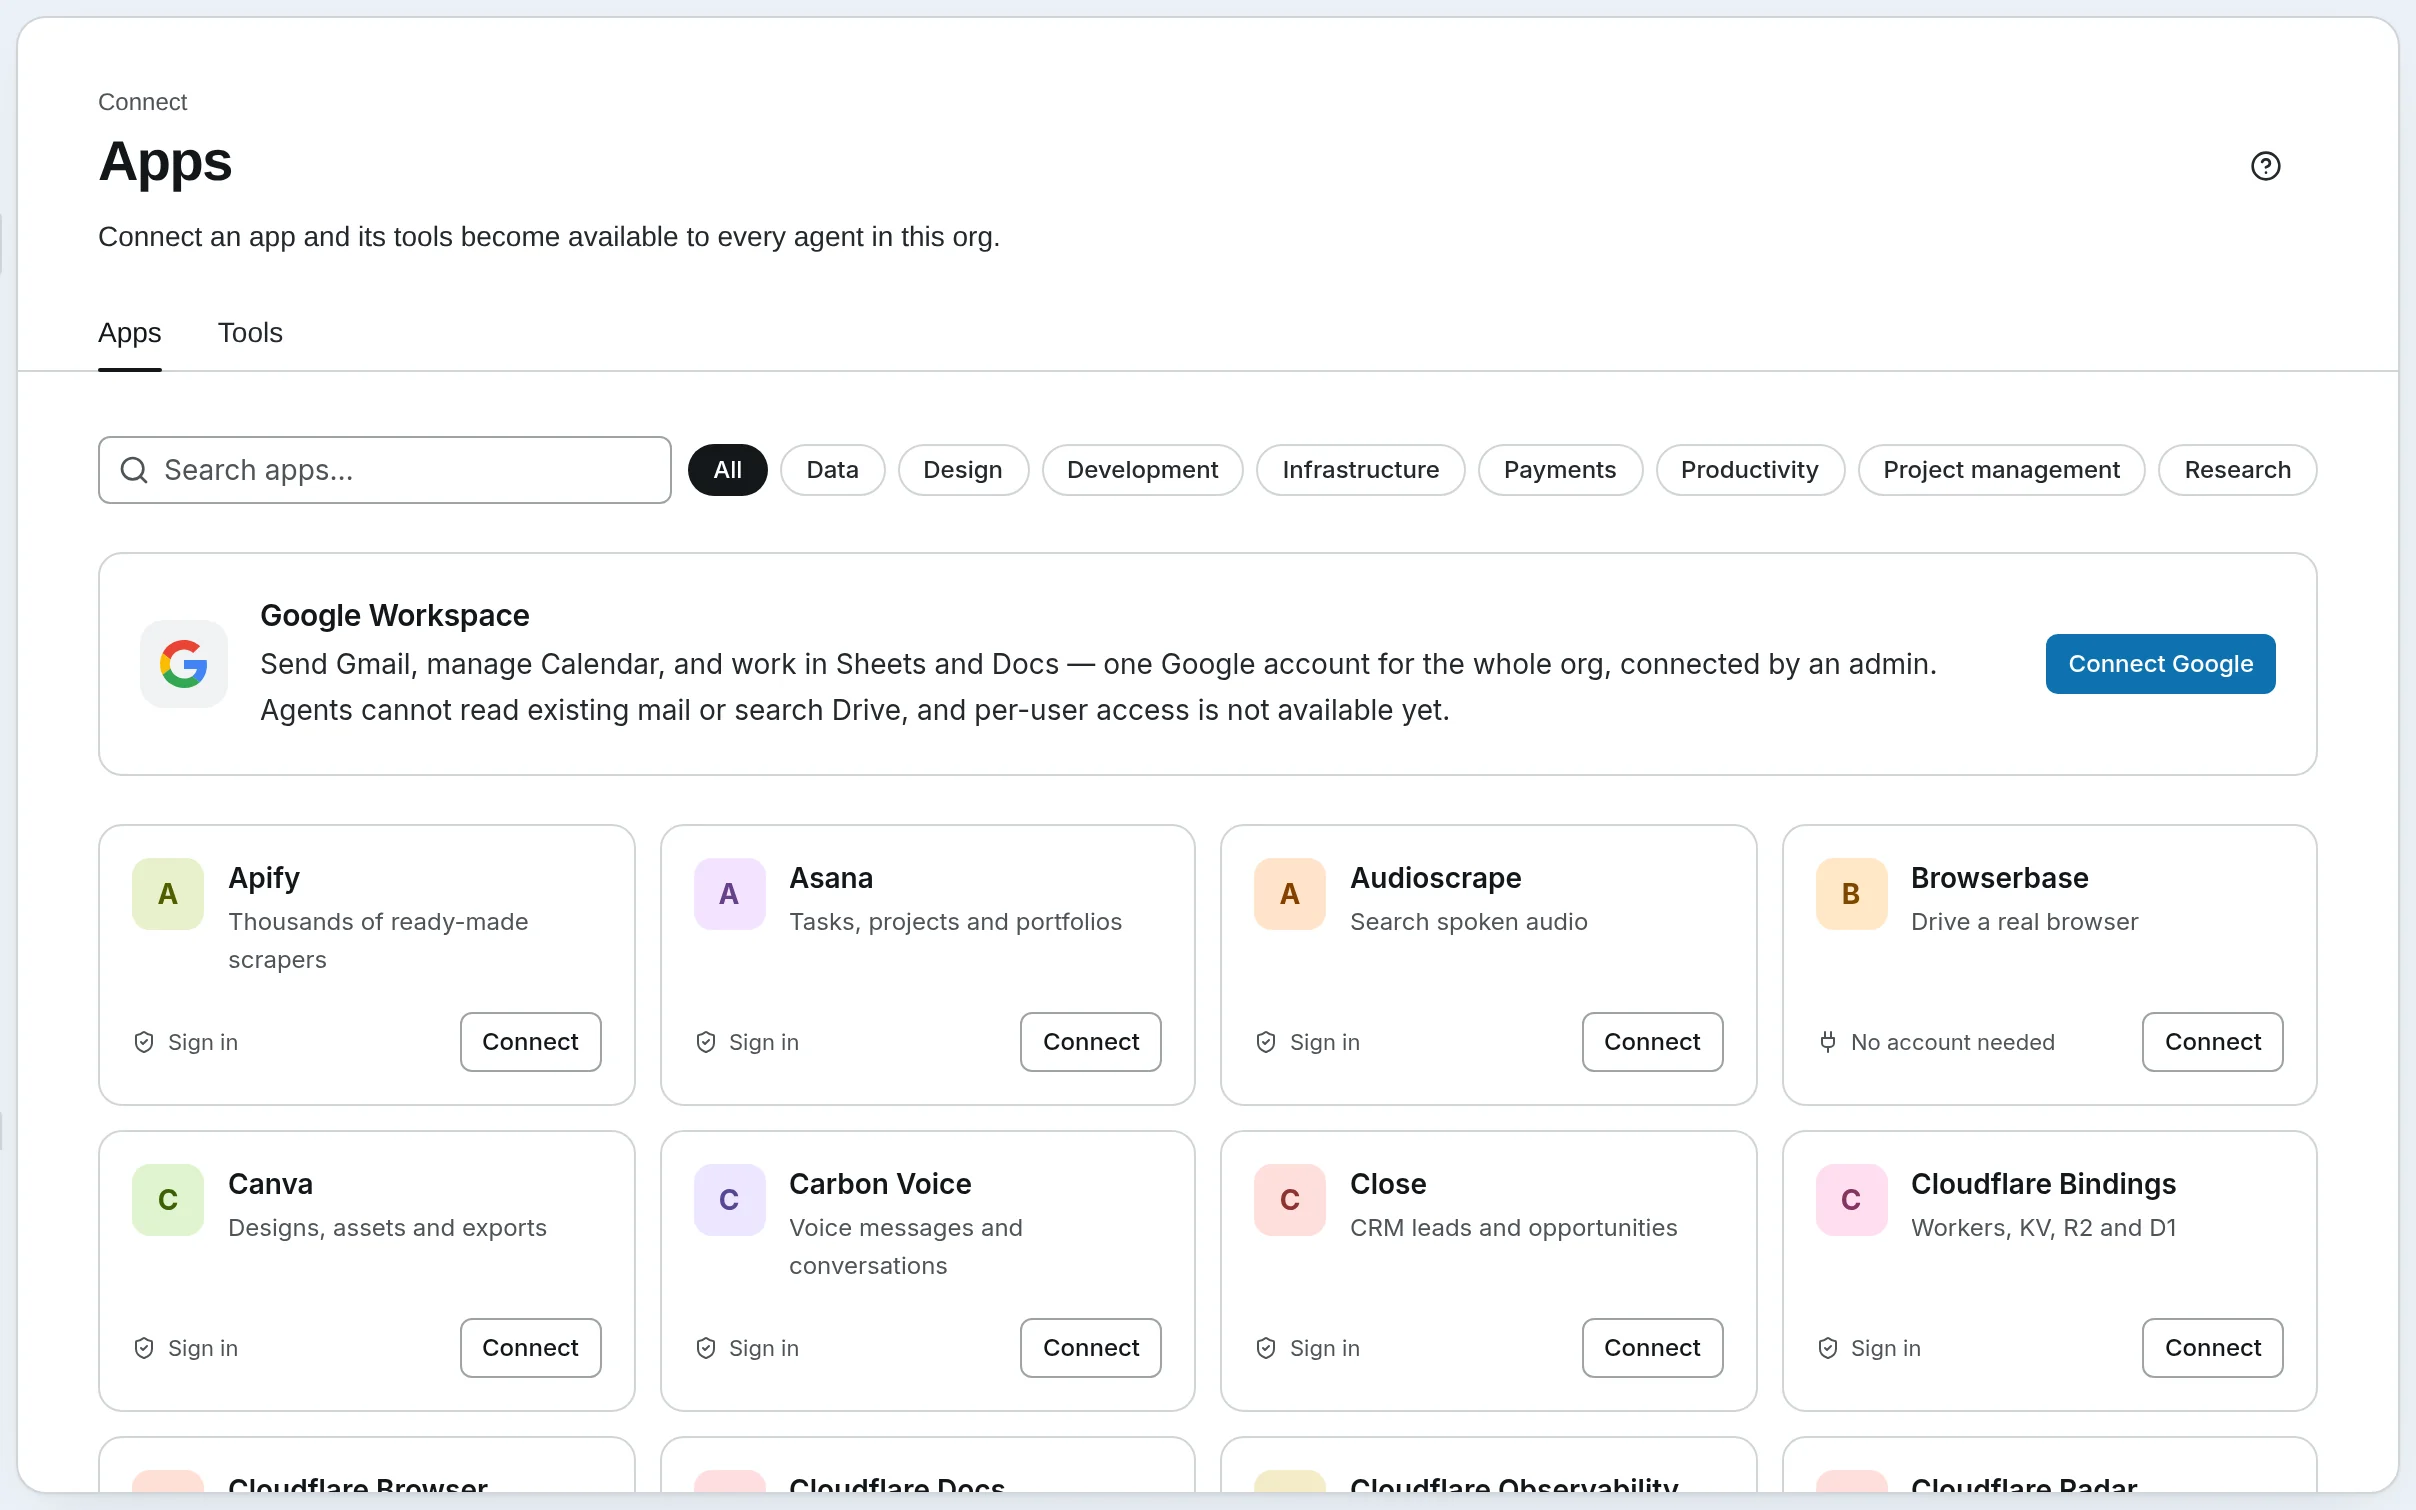Click the Google Workspace heading
The image size is (2416, 1510).
point(395,616)
